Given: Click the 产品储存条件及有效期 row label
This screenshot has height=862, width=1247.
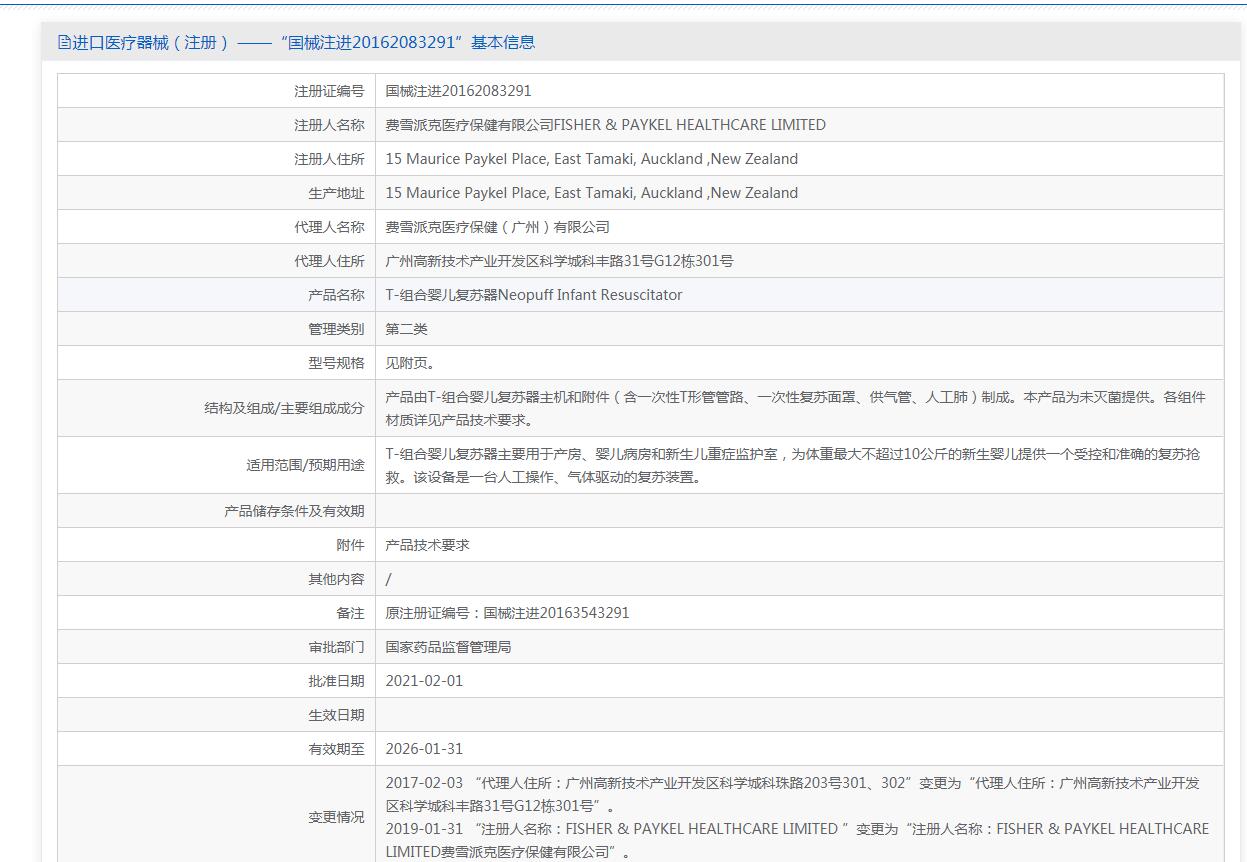Looking at the screenshot, I should (294, 511).
